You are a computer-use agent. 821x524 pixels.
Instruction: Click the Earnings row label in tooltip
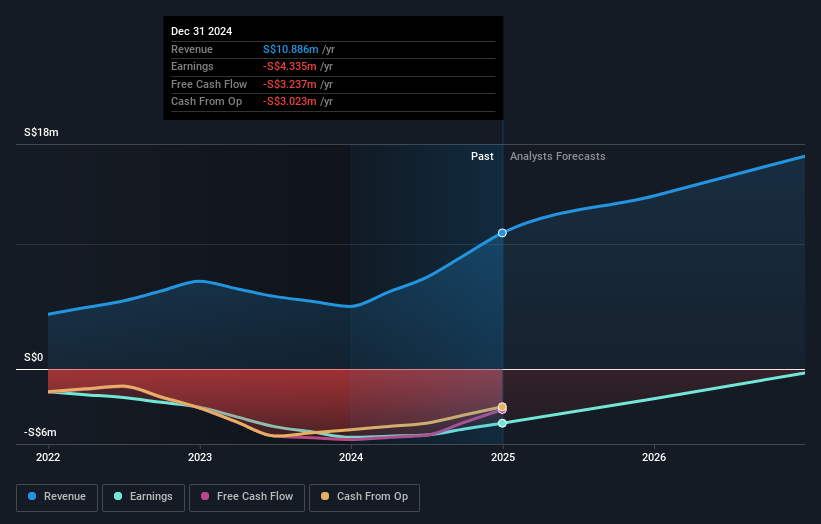(192, 66)
